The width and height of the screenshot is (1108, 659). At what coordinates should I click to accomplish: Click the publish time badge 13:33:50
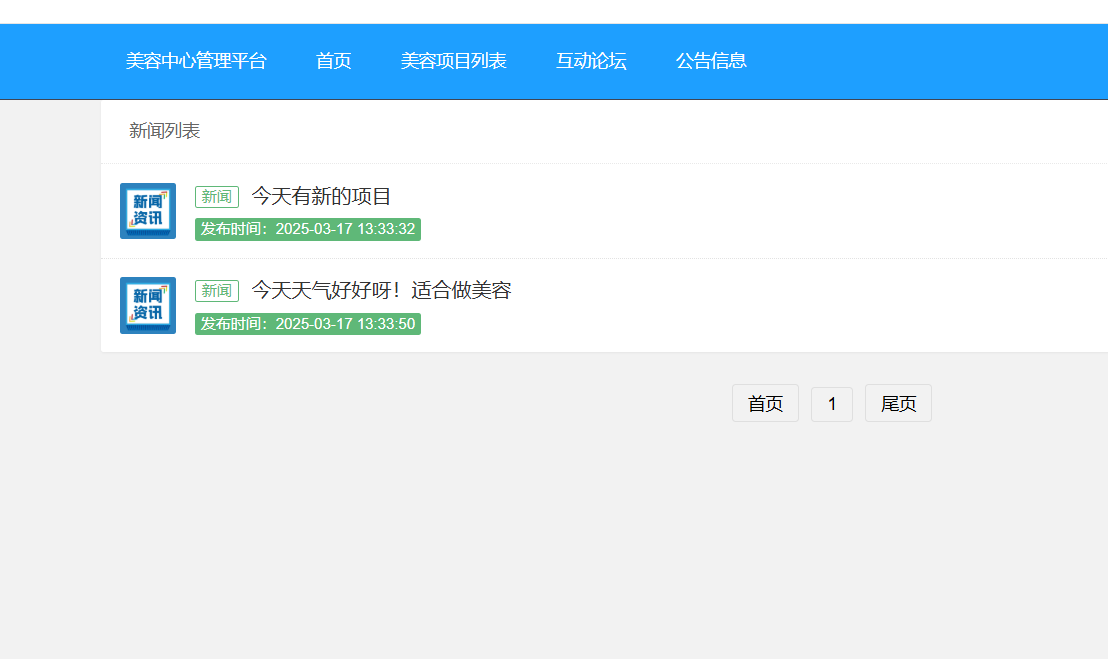point(308,324)
